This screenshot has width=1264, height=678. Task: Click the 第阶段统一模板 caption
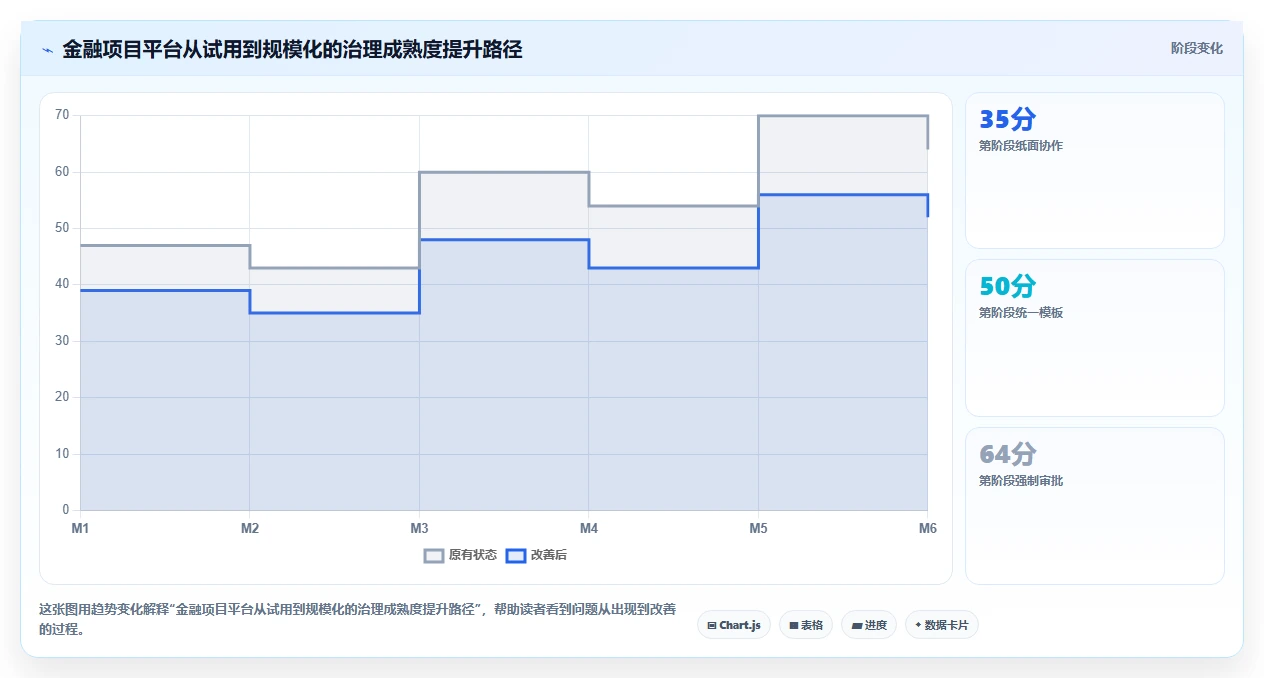click(1021, 313)
